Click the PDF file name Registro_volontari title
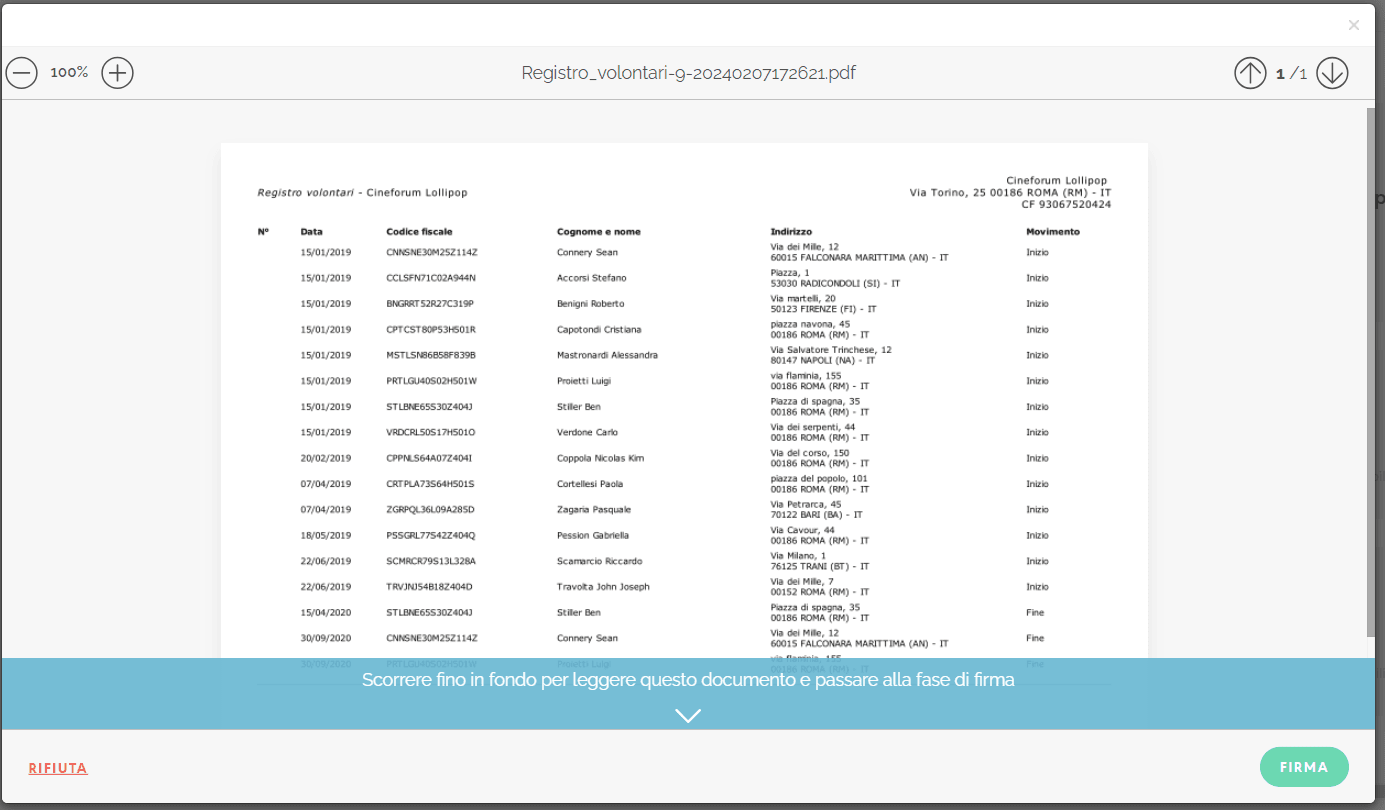Screen dimensions: 1385x810 coord(688,73)
